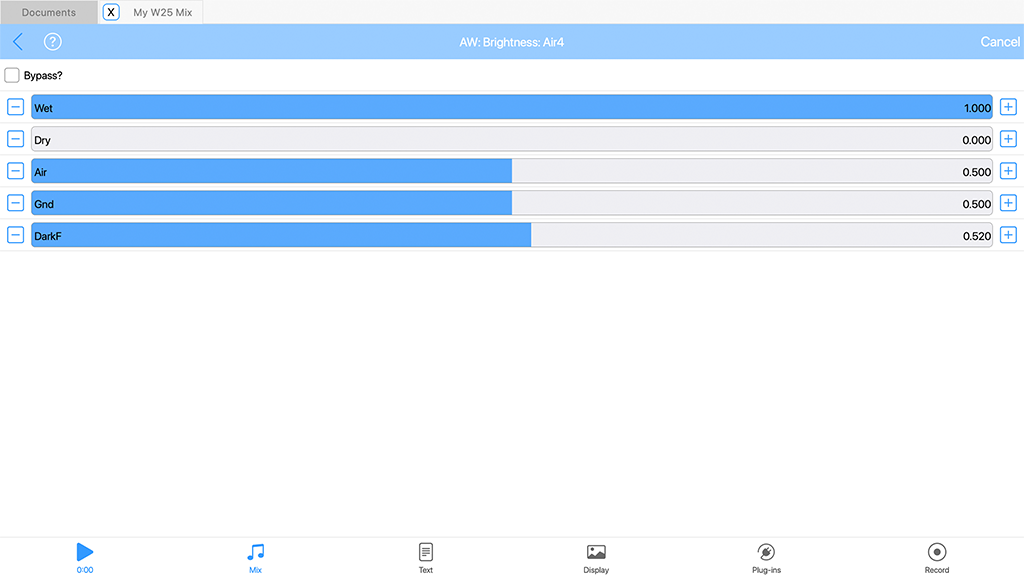This screenshot has width=1024, height=576.
Task: Click the back arrow icon
Action: point(18,42)
